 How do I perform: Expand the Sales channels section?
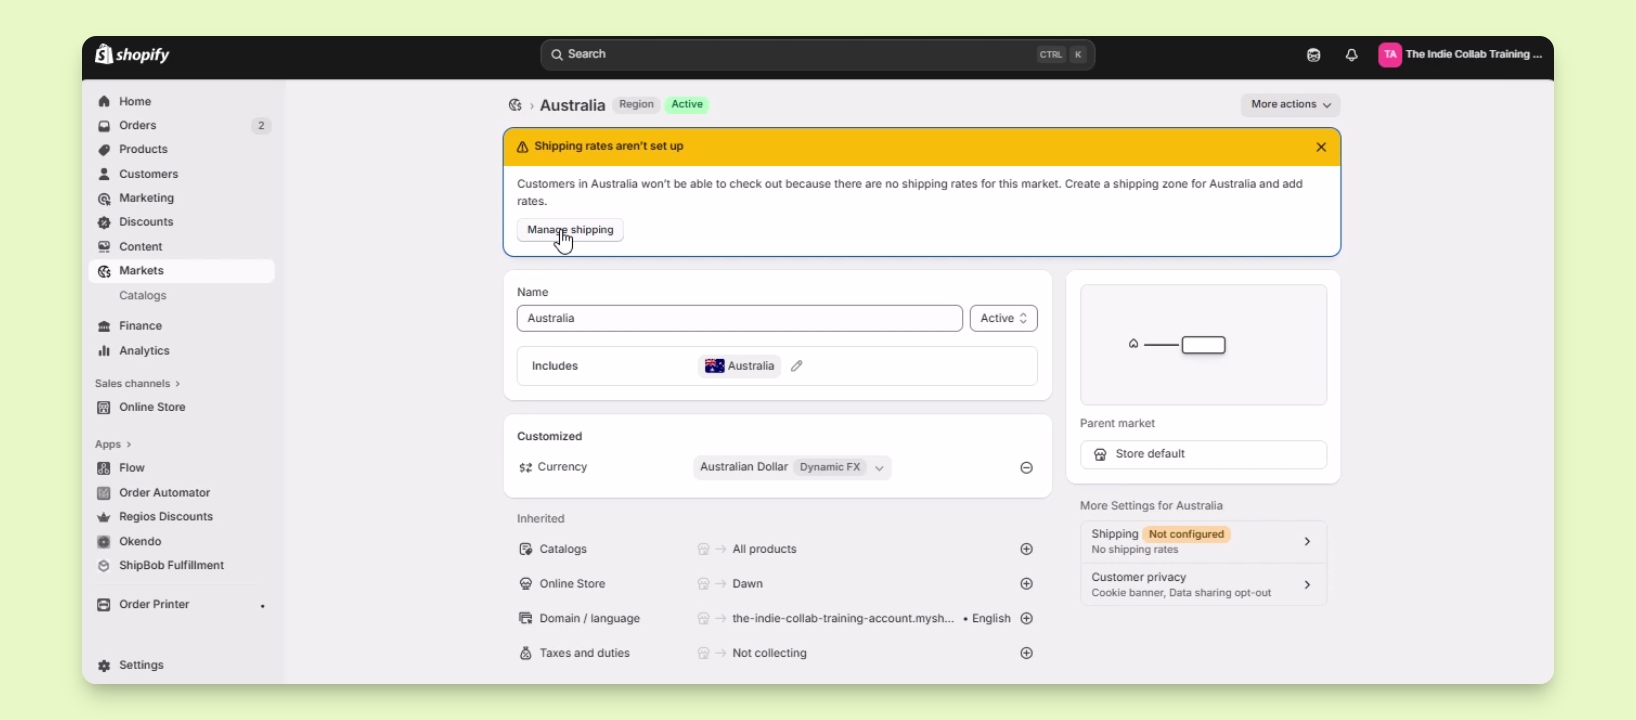coord(138,384)
